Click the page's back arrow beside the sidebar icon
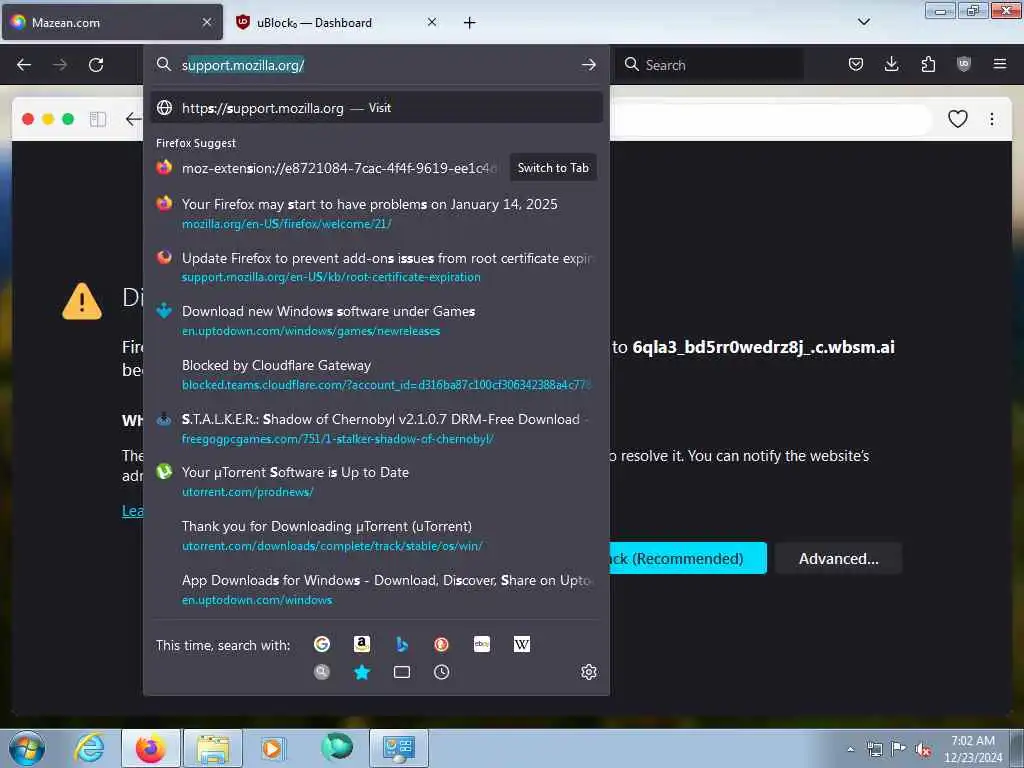1024x768 pixels. [133, 119]
